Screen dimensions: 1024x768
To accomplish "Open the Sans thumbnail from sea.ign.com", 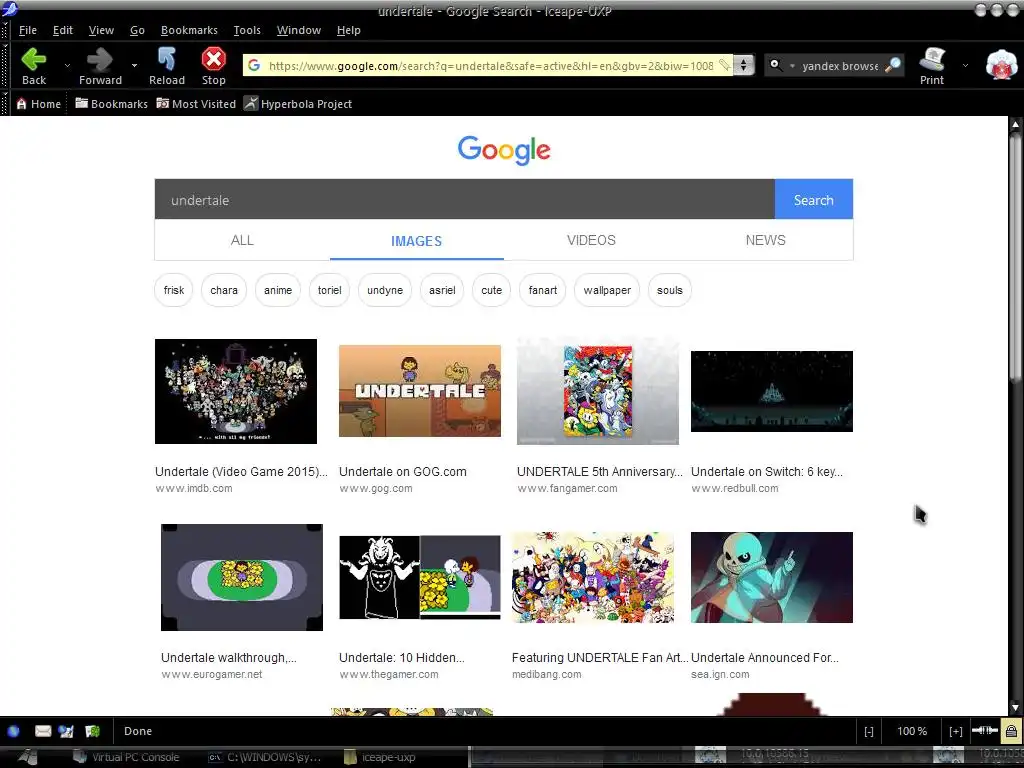I will click(771, 577).
